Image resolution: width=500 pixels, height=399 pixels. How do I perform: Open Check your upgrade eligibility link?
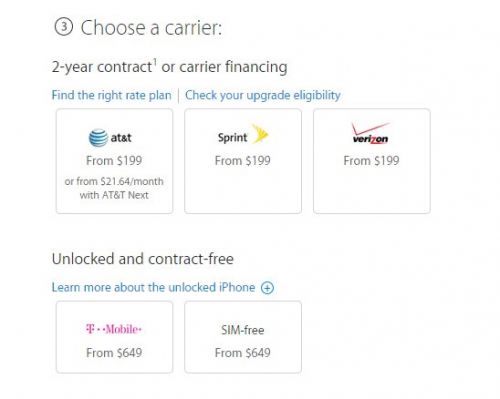[x=263, y=95]
